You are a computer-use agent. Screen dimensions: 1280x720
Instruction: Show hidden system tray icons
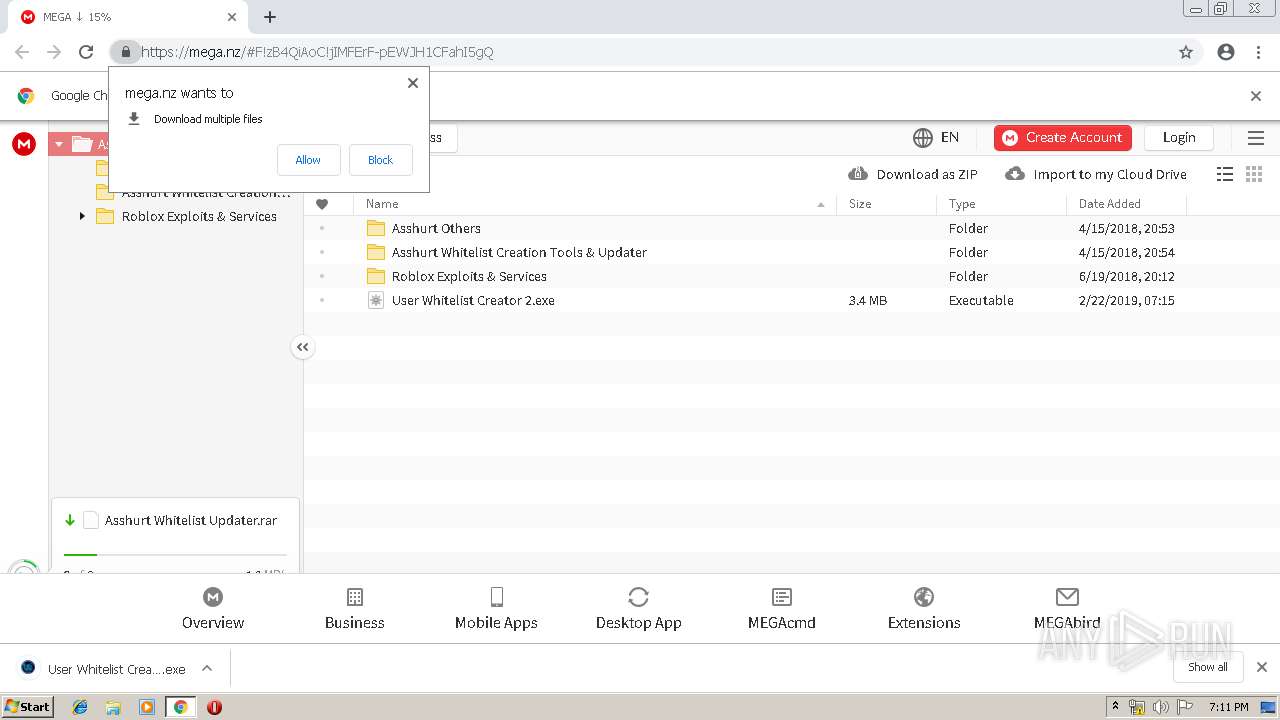point(1115,707)
